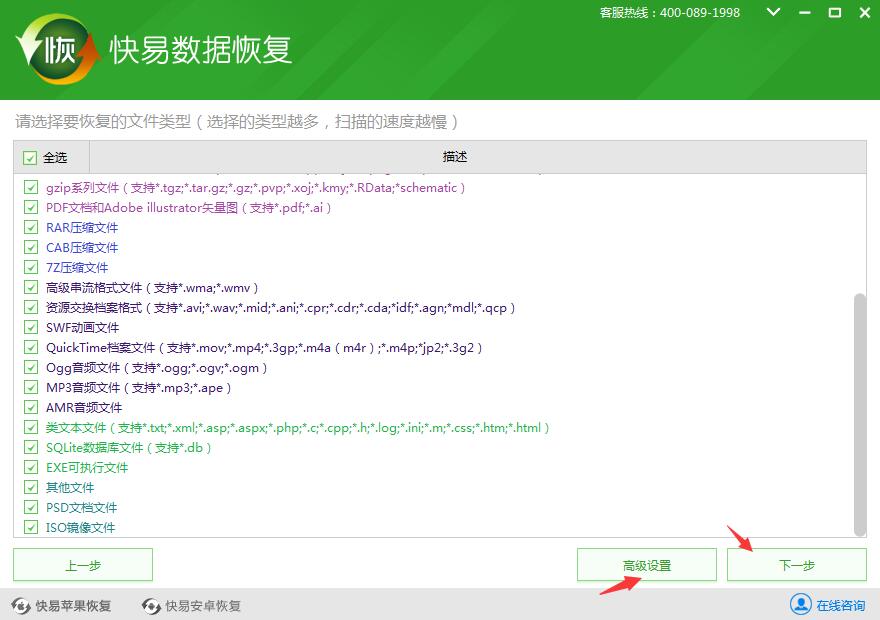Toggle PSD文档文件 checkbox
Screen dimensions: 880x620
click(31, 507)
